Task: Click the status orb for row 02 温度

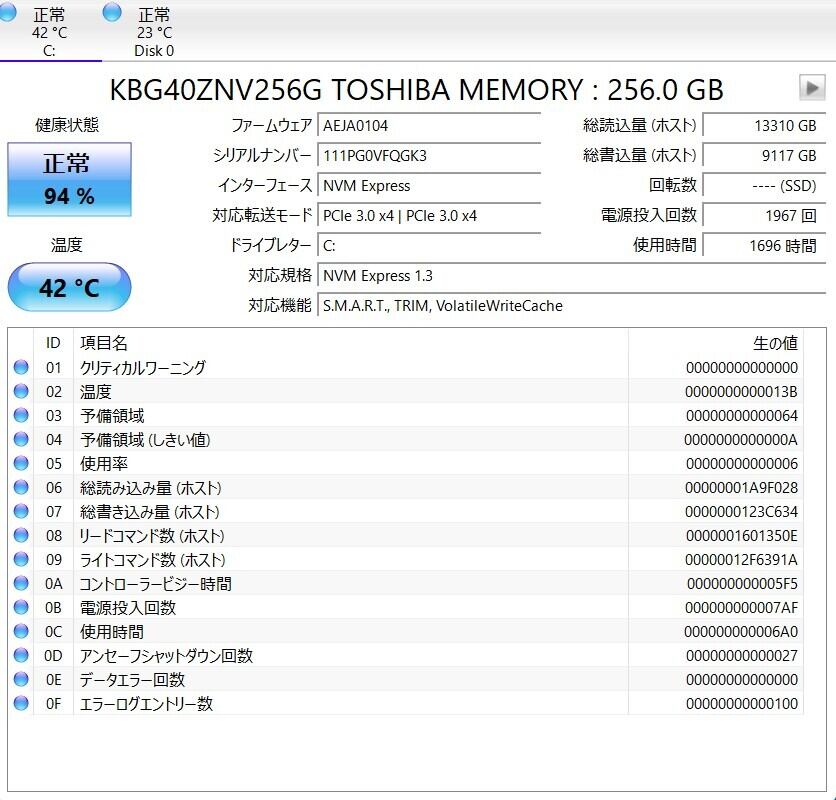Action: pyautogui.click(x=21, y=391)
